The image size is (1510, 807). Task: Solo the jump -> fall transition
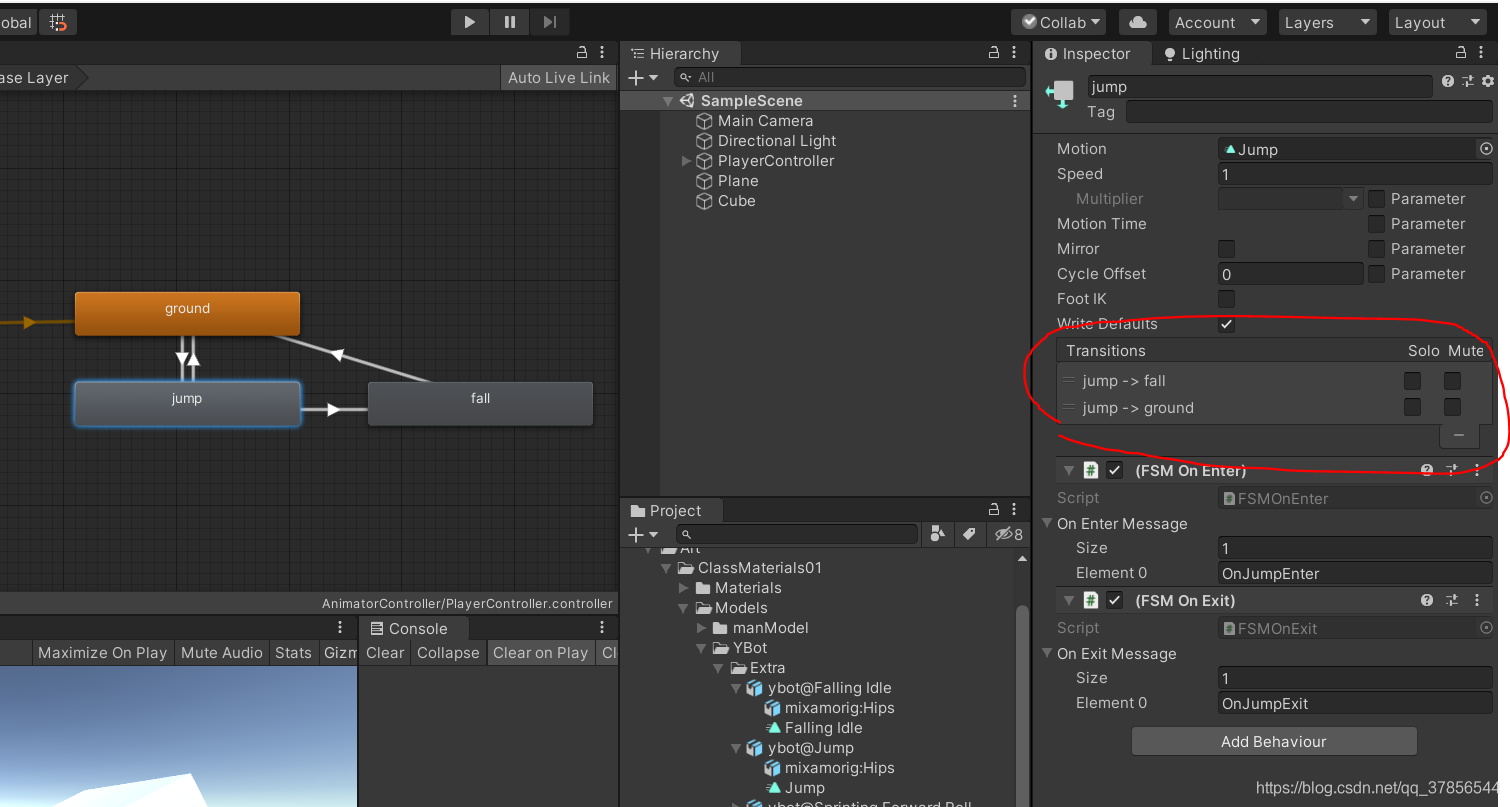point(1412,381)
